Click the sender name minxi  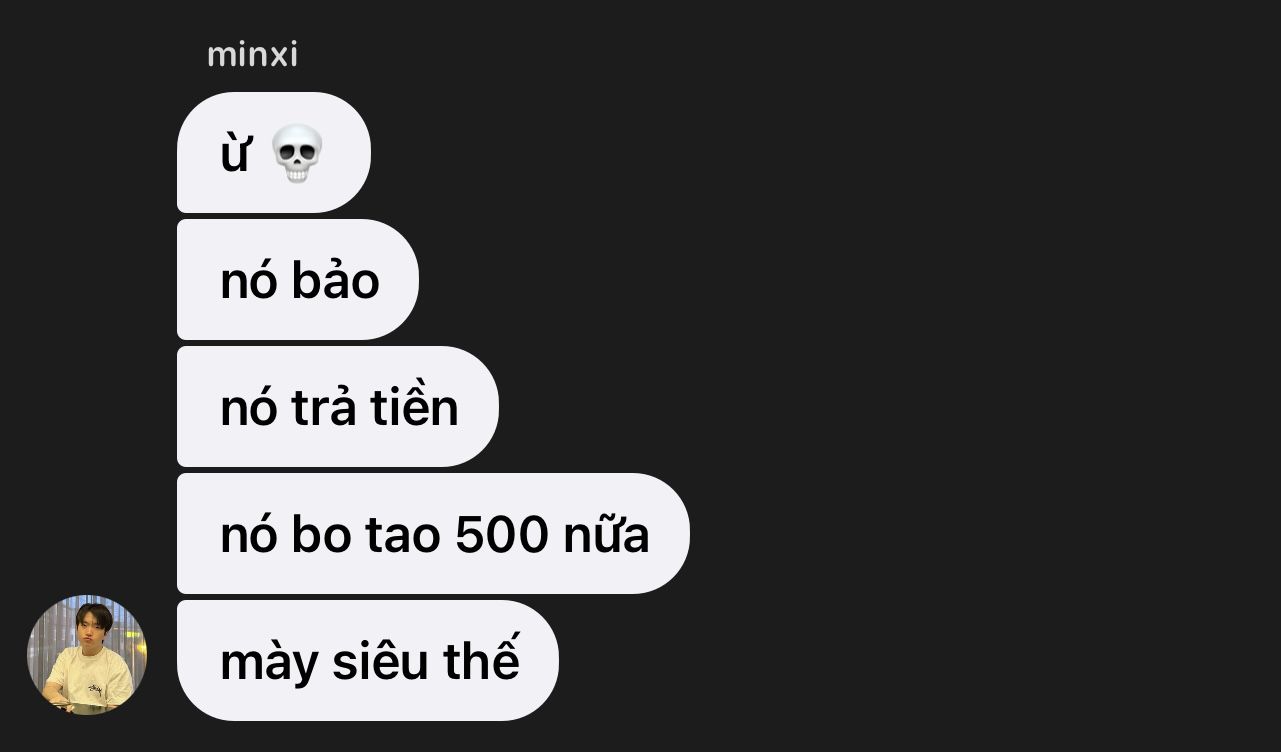(252, 54)
